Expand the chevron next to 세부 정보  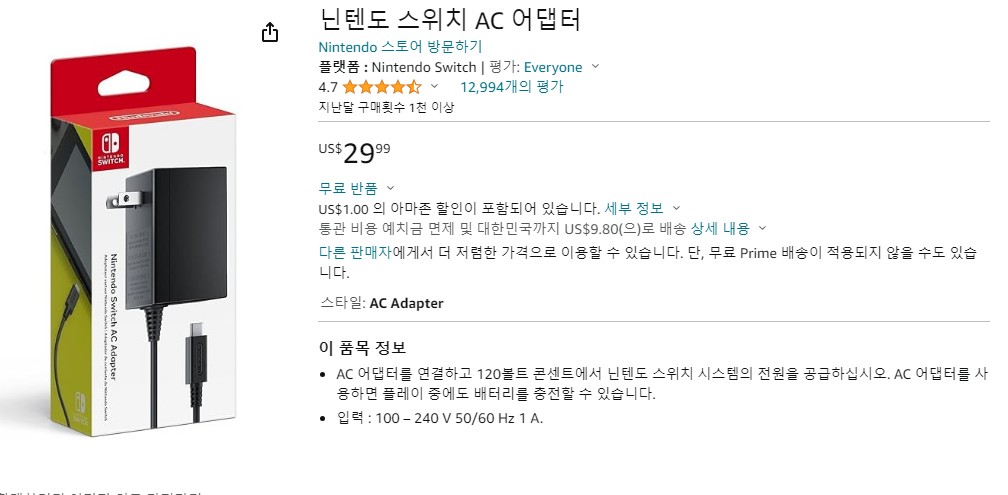pyautogui.click(x=676, y=208)
